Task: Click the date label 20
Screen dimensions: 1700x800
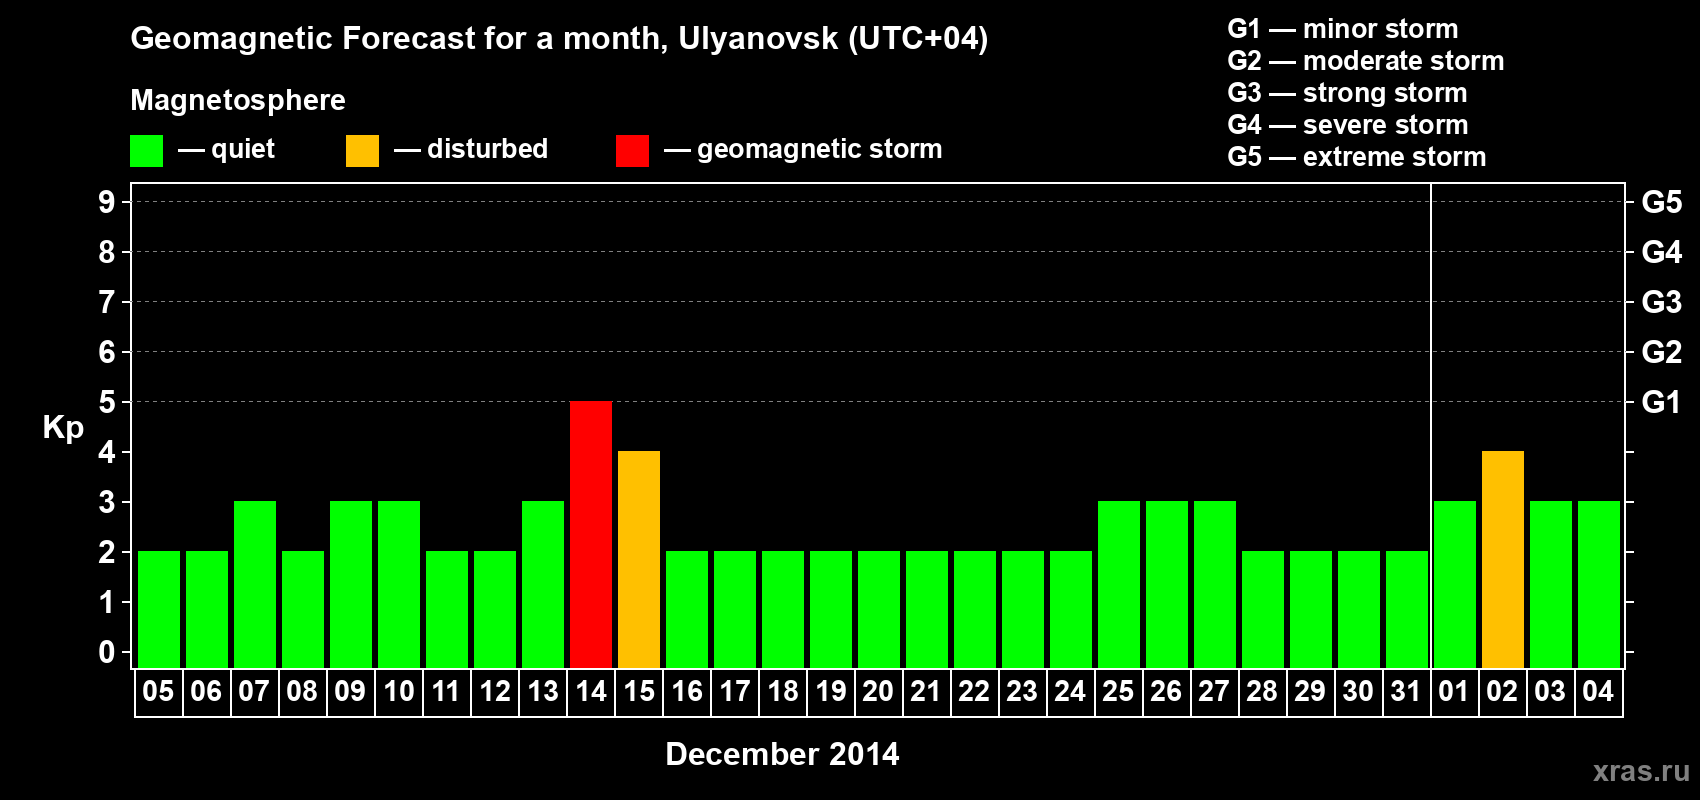Action: click(878, 692)
